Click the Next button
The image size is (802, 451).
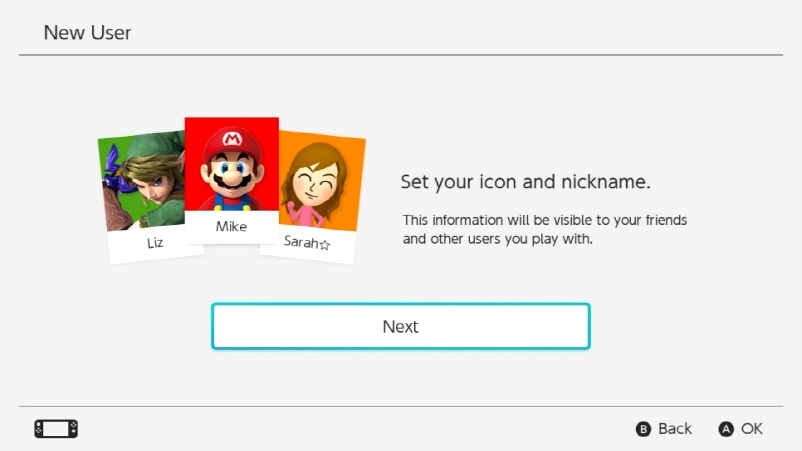(400, 326)
